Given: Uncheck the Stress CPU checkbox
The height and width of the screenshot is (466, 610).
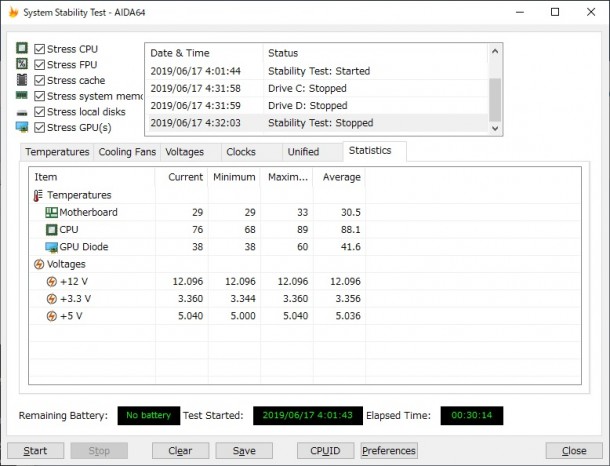Looking at the screenshot, I should [x=39, y=49].
